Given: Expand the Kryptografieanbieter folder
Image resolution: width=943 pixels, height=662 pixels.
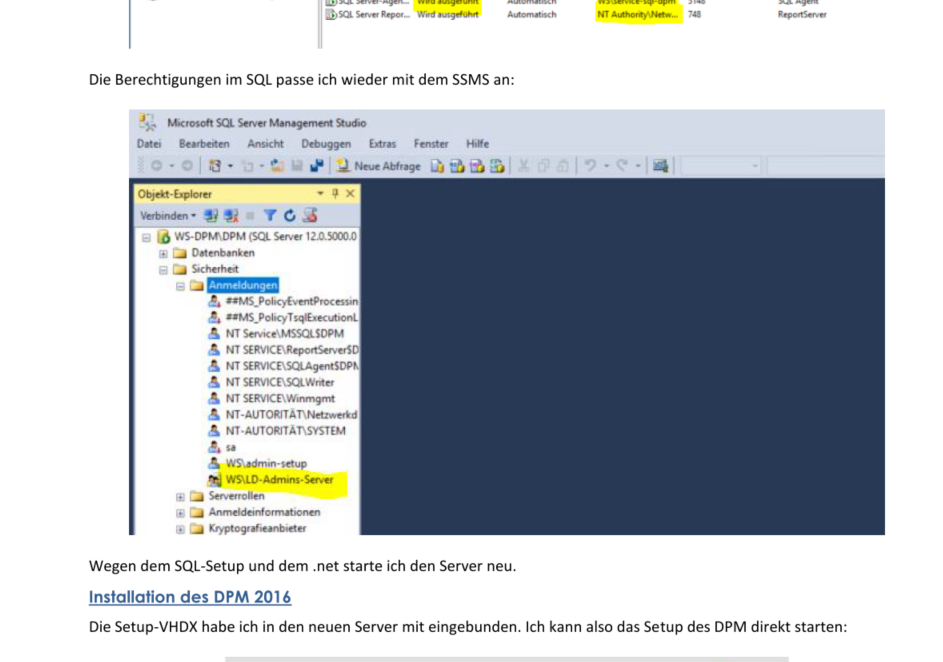Looking at the screenshot, I should 180,529.
